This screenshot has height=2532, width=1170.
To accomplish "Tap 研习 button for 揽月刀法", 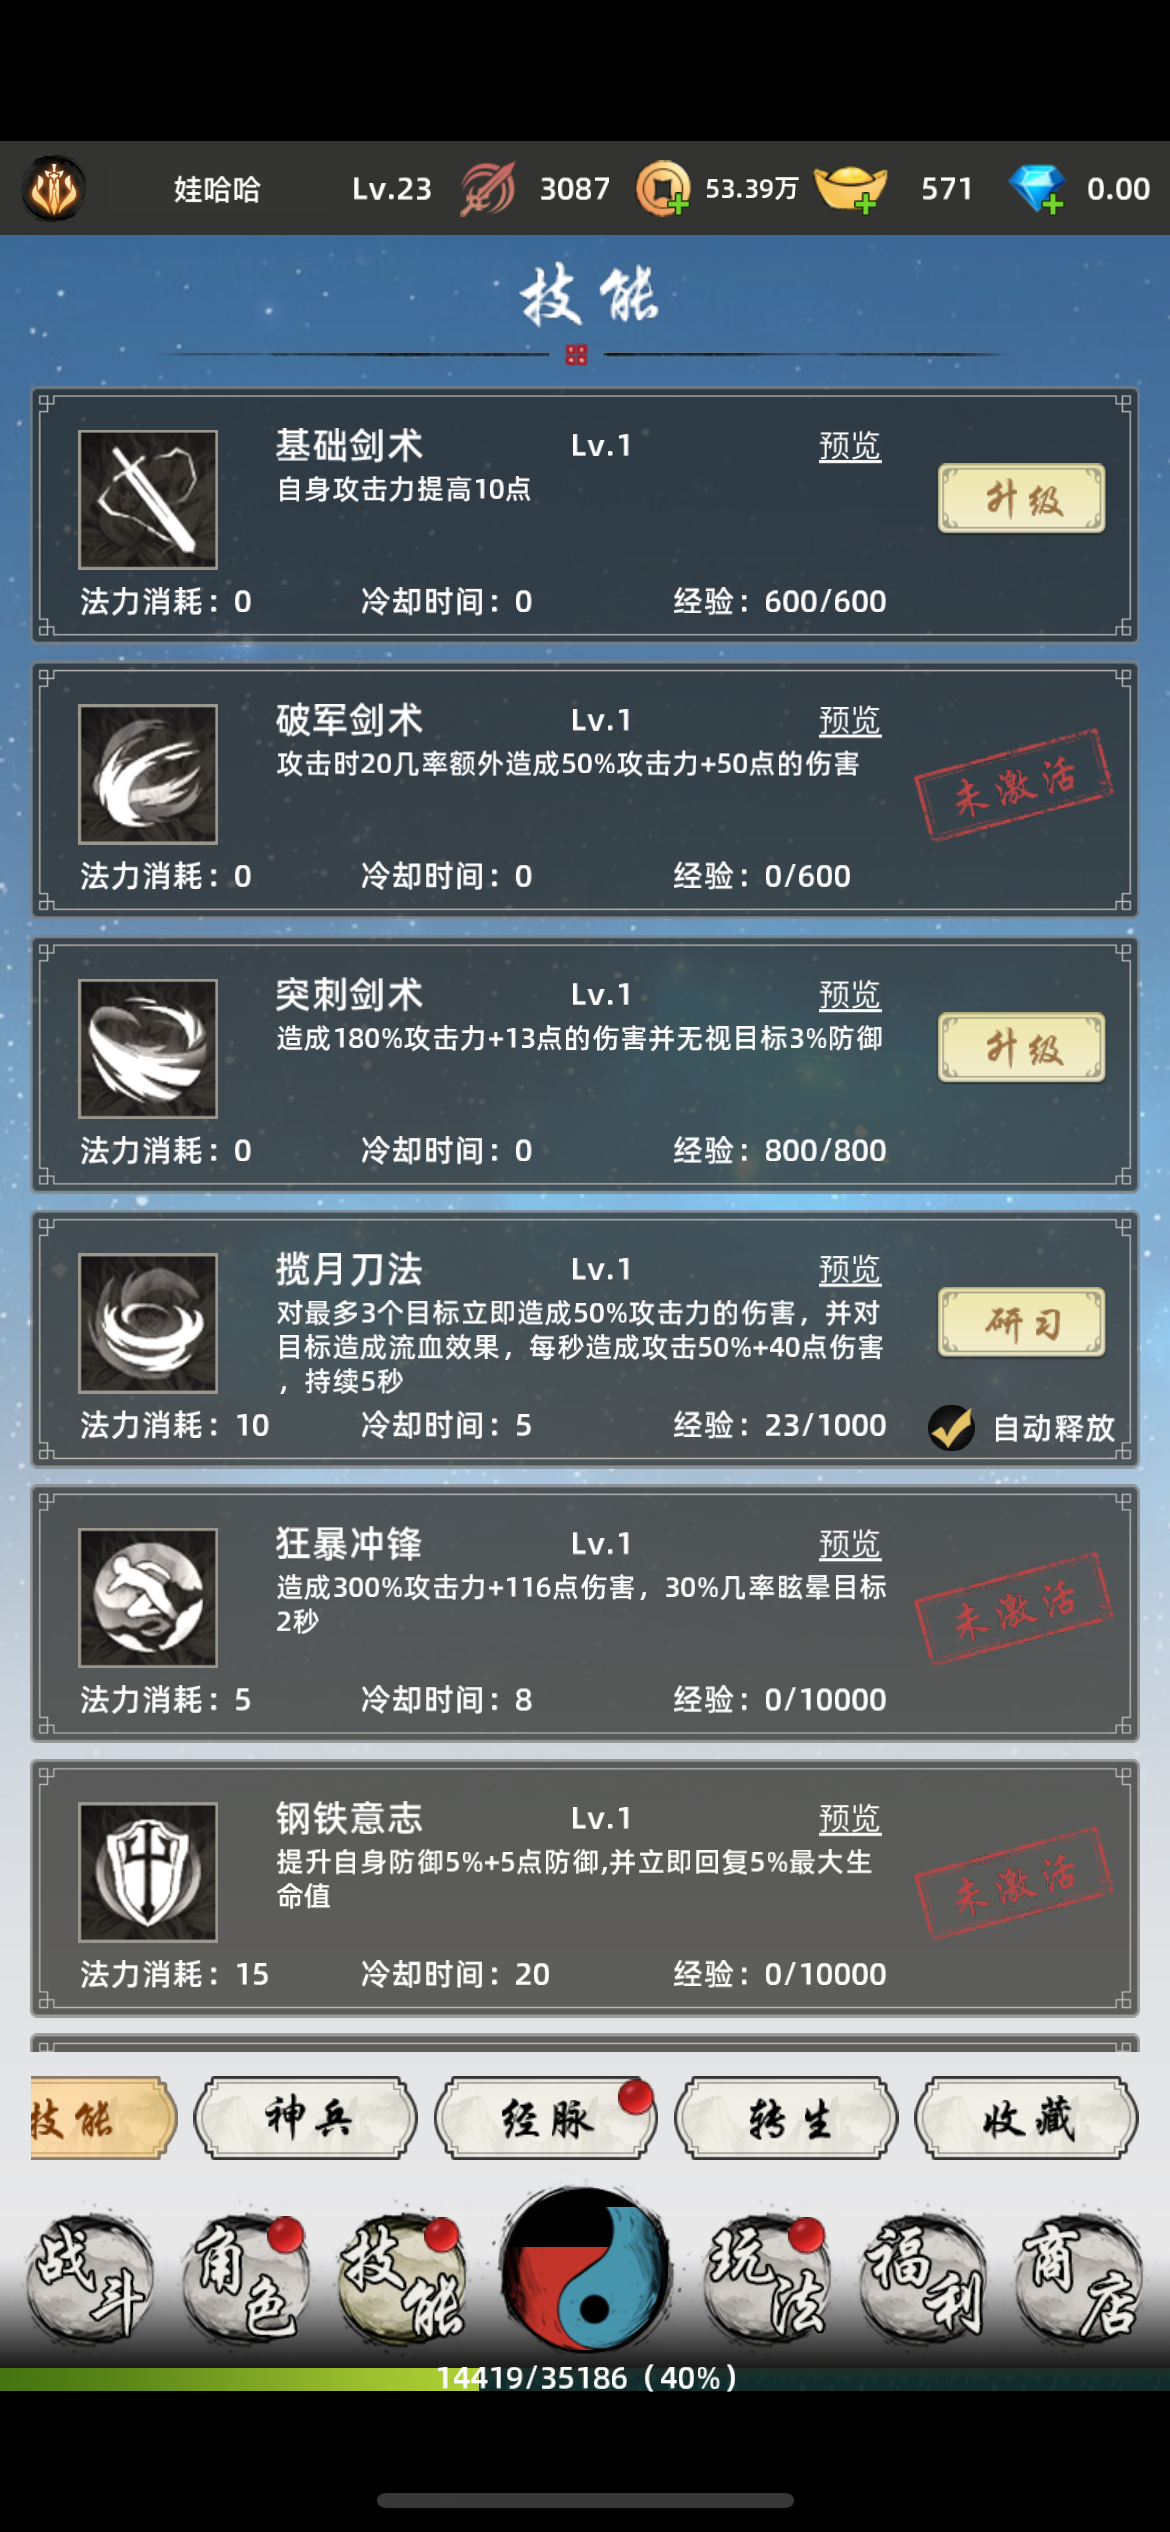I will (x=1022, y=1322).
